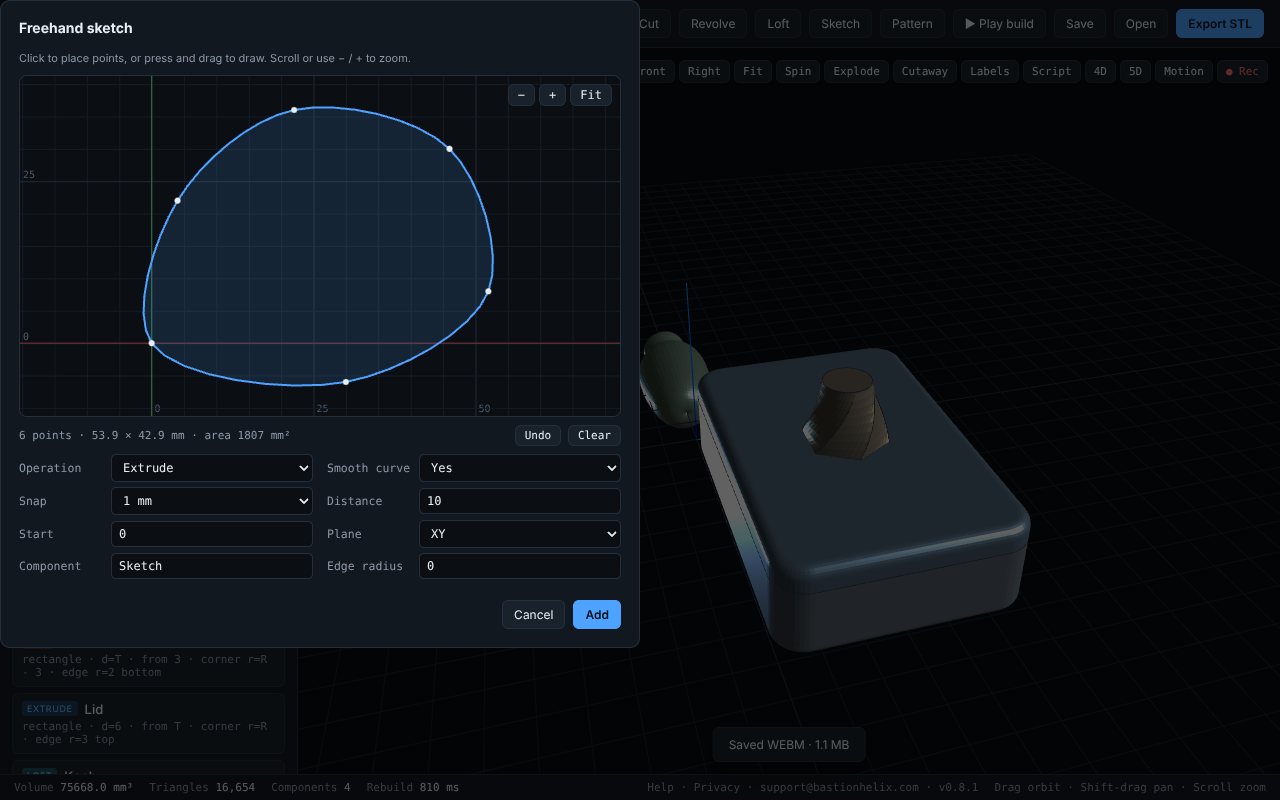1280x800 pixels.
Task: Undo the last sketch point
Action: click(x=538, y=435)
